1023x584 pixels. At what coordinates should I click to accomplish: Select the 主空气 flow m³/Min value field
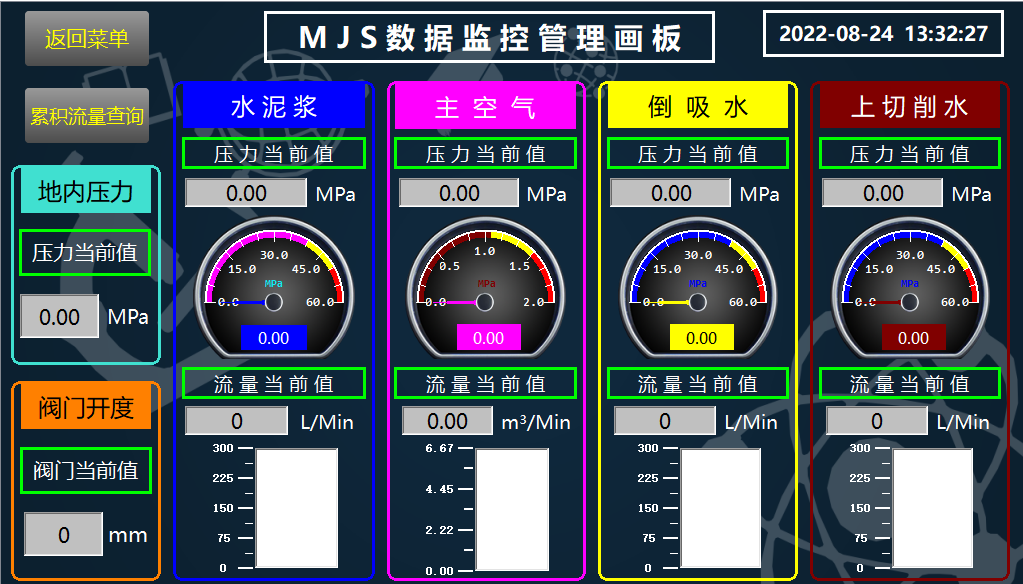tap(447, 421)
